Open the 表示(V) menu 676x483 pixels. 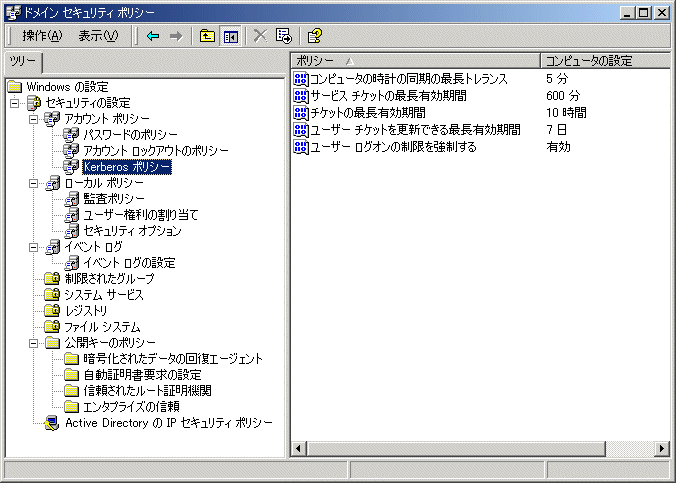tap(98, 36)
